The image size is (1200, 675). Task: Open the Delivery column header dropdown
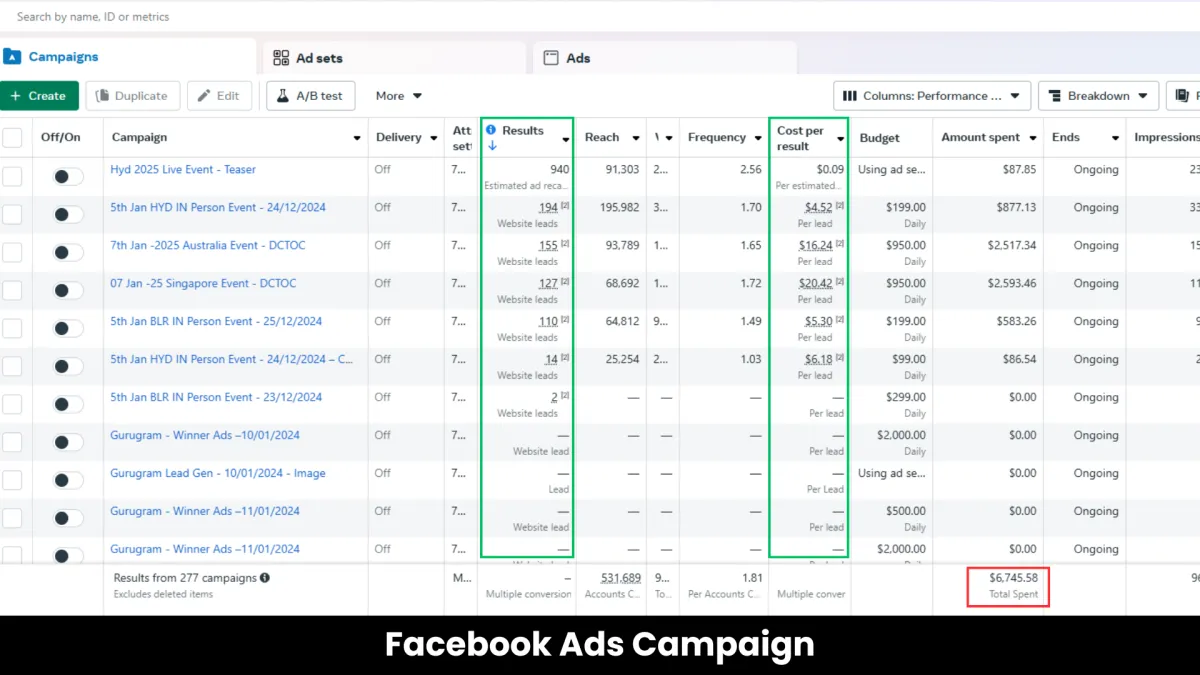434,138
